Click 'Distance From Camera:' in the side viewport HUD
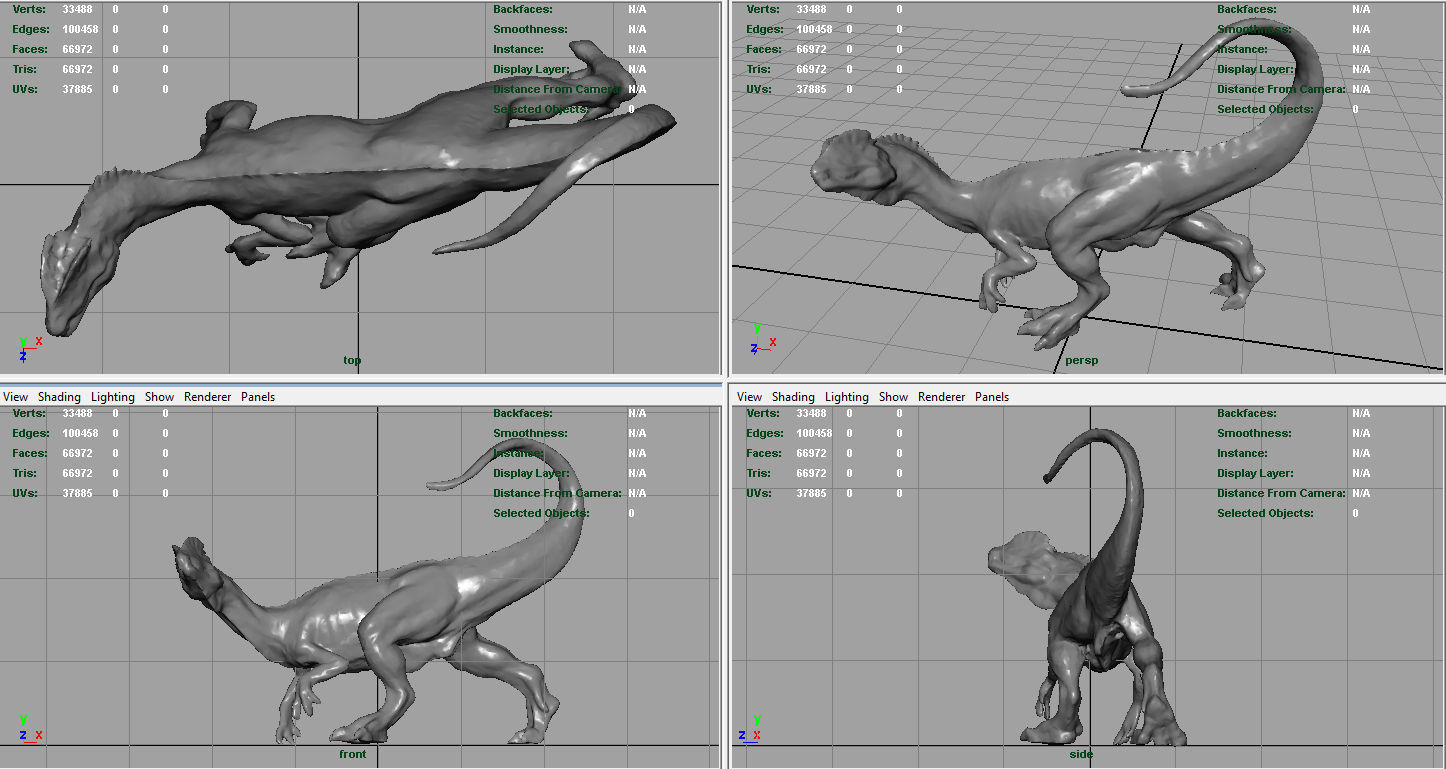This screenshot has height=769, width=1446. pos(1281,493)
